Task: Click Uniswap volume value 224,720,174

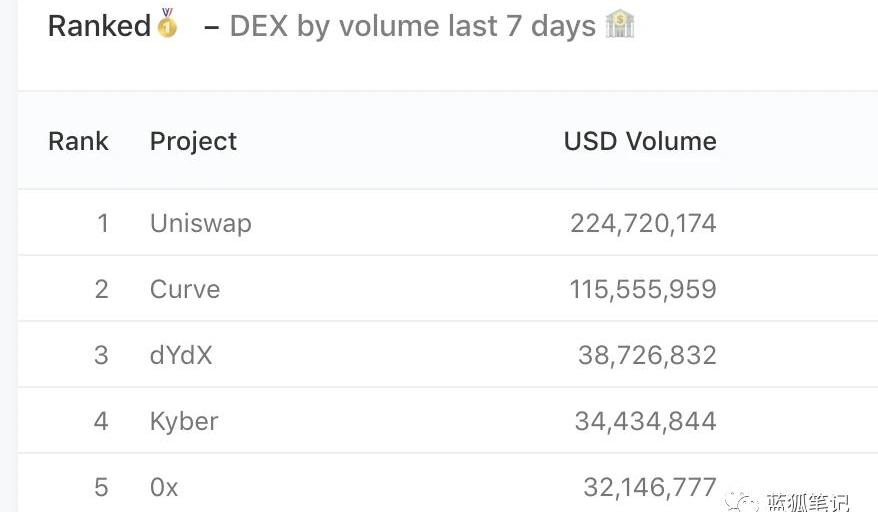Action: tap(643, 224)
